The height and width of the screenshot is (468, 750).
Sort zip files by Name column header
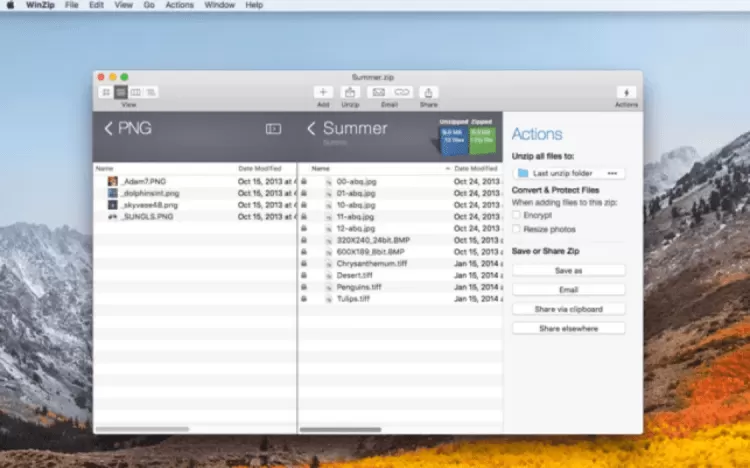(318, 169)
